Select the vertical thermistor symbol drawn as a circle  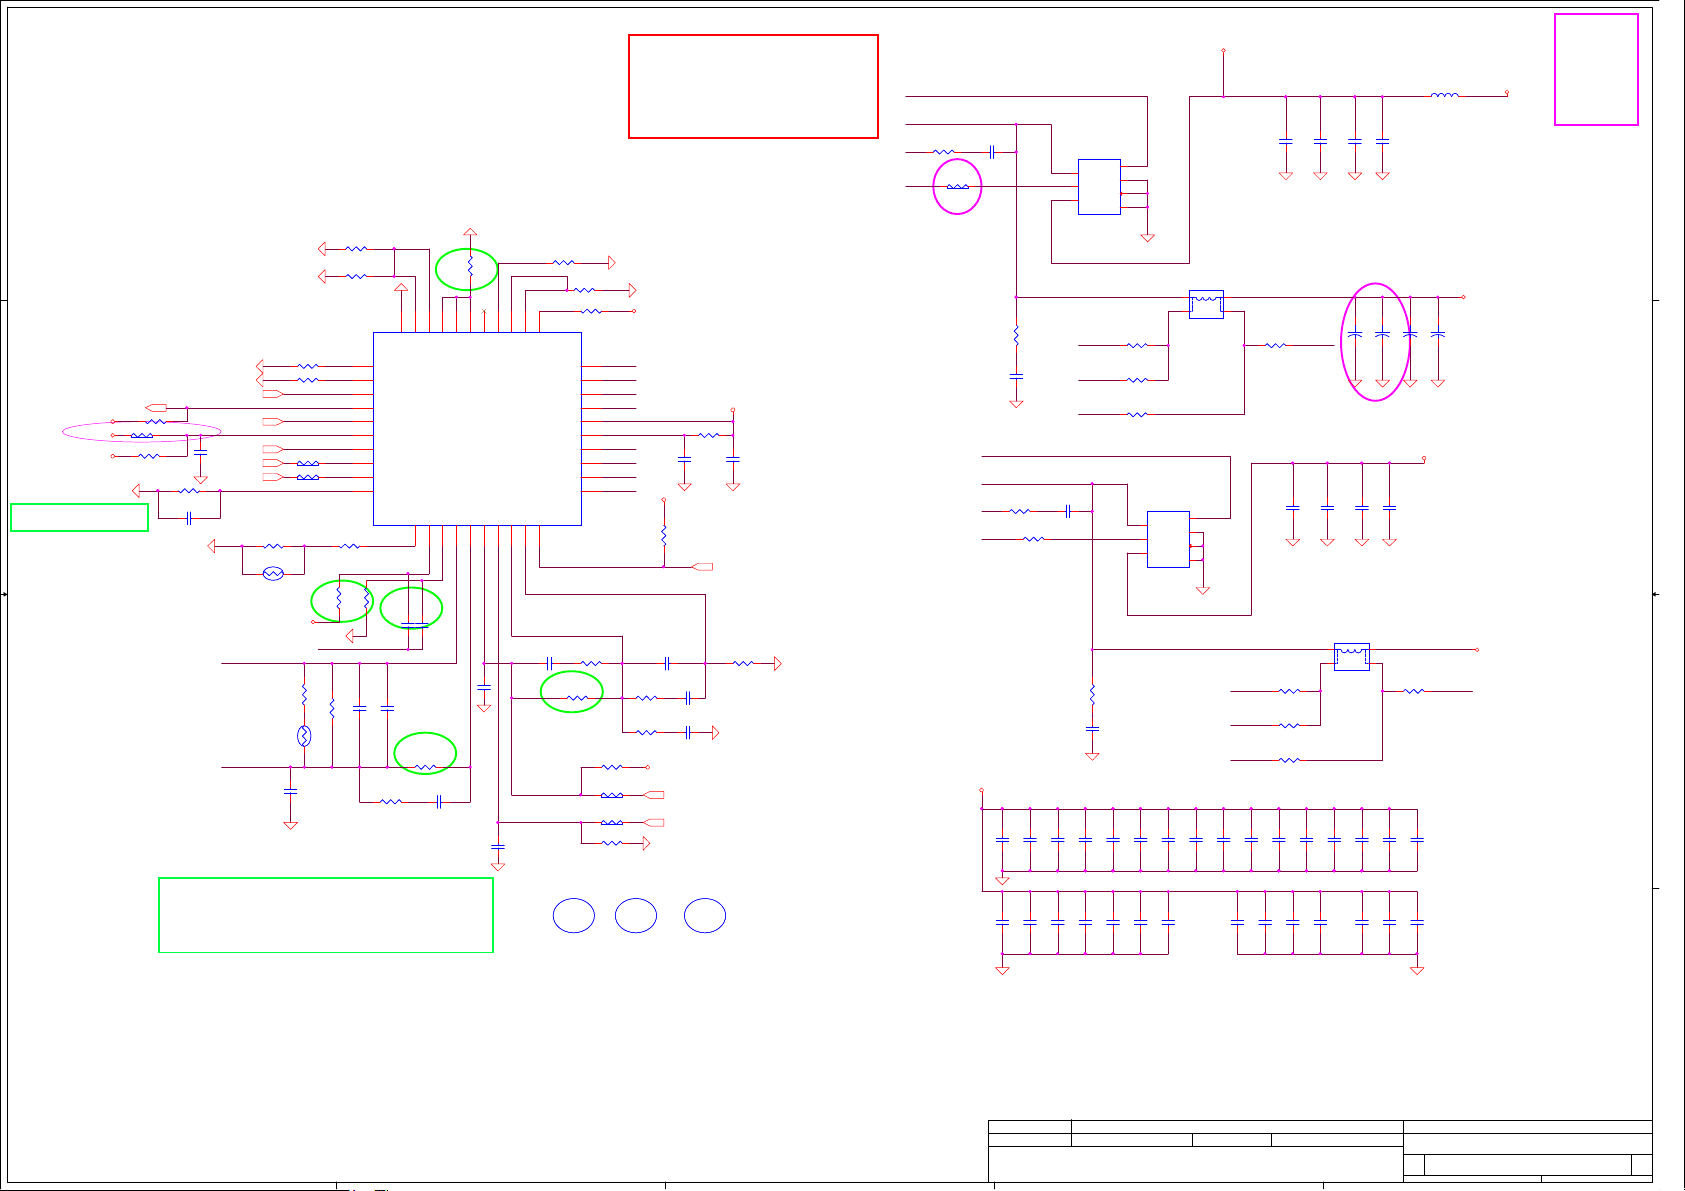304,736
